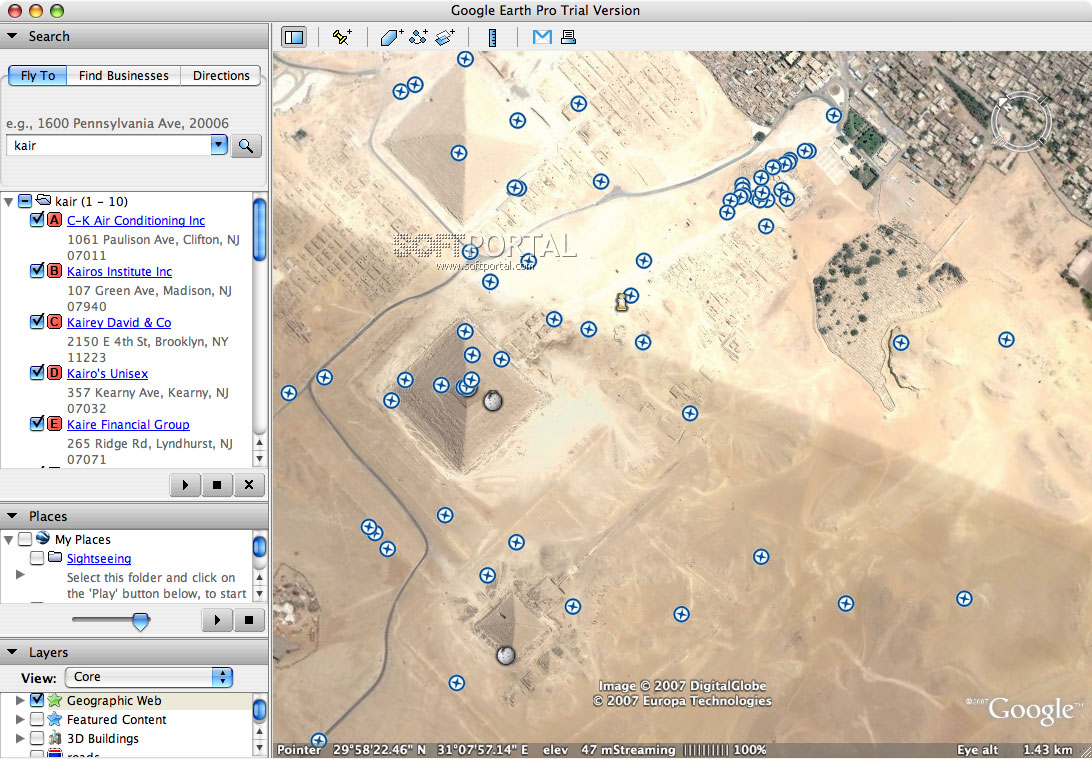Screen dimensions: 1092x759
Task: Play the search results tour
Action: (x=185, y=485)
